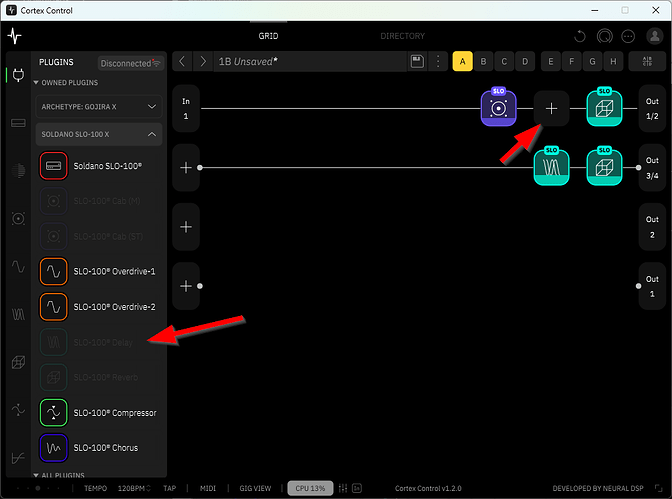This screenshot has height=499, width=672.
Task: Switch to the Directory tab
Action: tap(402, 36)
